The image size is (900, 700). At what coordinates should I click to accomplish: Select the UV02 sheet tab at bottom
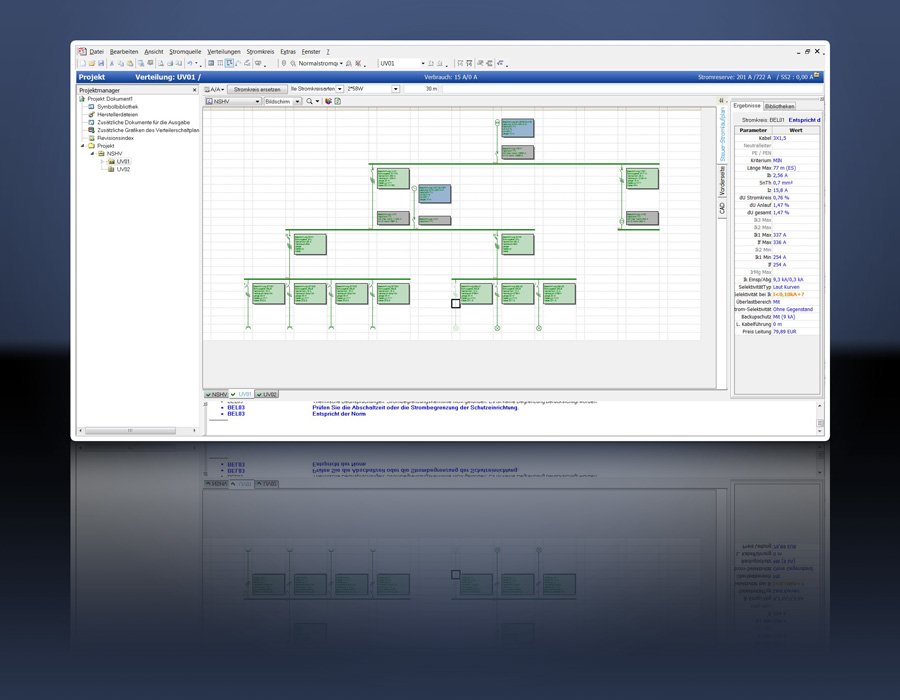(267, 394)
